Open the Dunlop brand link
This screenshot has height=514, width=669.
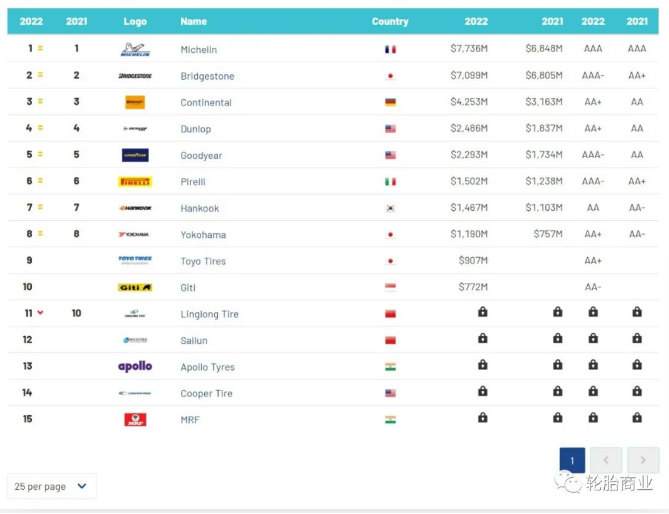coord(195,129)
